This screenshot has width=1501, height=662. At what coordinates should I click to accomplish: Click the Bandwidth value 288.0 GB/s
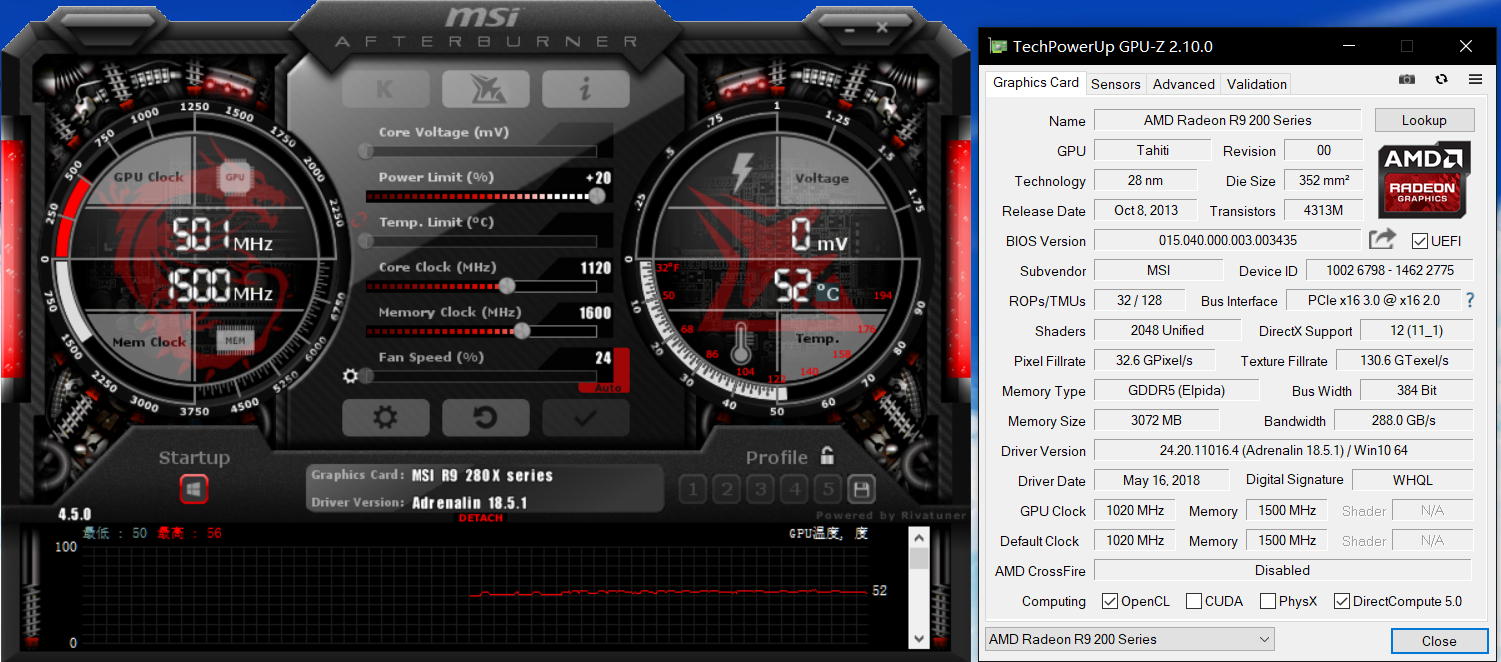pyautogui.click(x=1403, y=420)
